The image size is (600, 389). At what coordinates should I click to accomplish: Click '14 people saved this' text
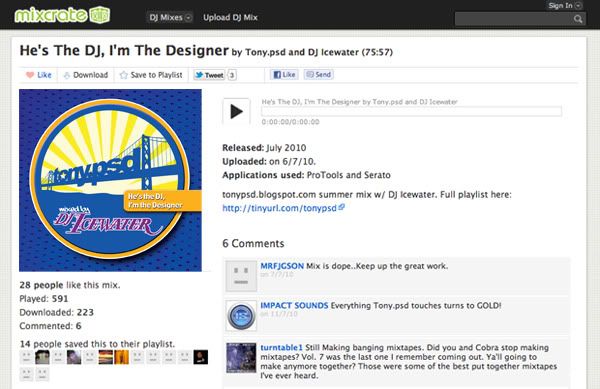[97, 344]
